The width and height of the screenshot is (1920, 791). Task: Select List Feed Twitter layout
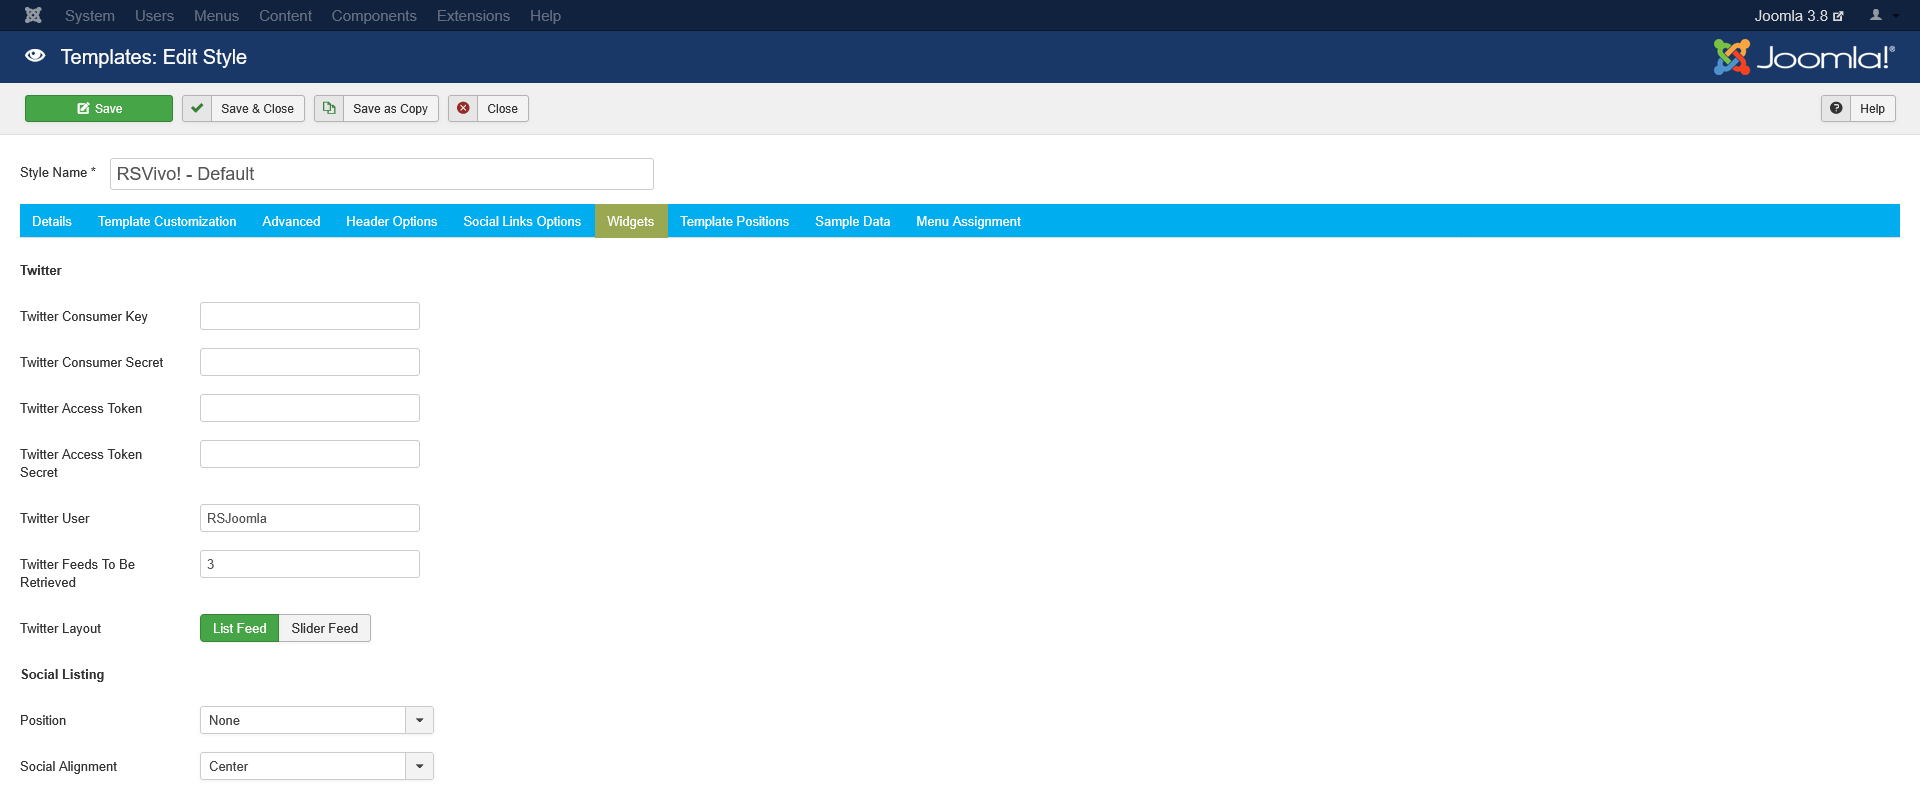pos(239,628)
